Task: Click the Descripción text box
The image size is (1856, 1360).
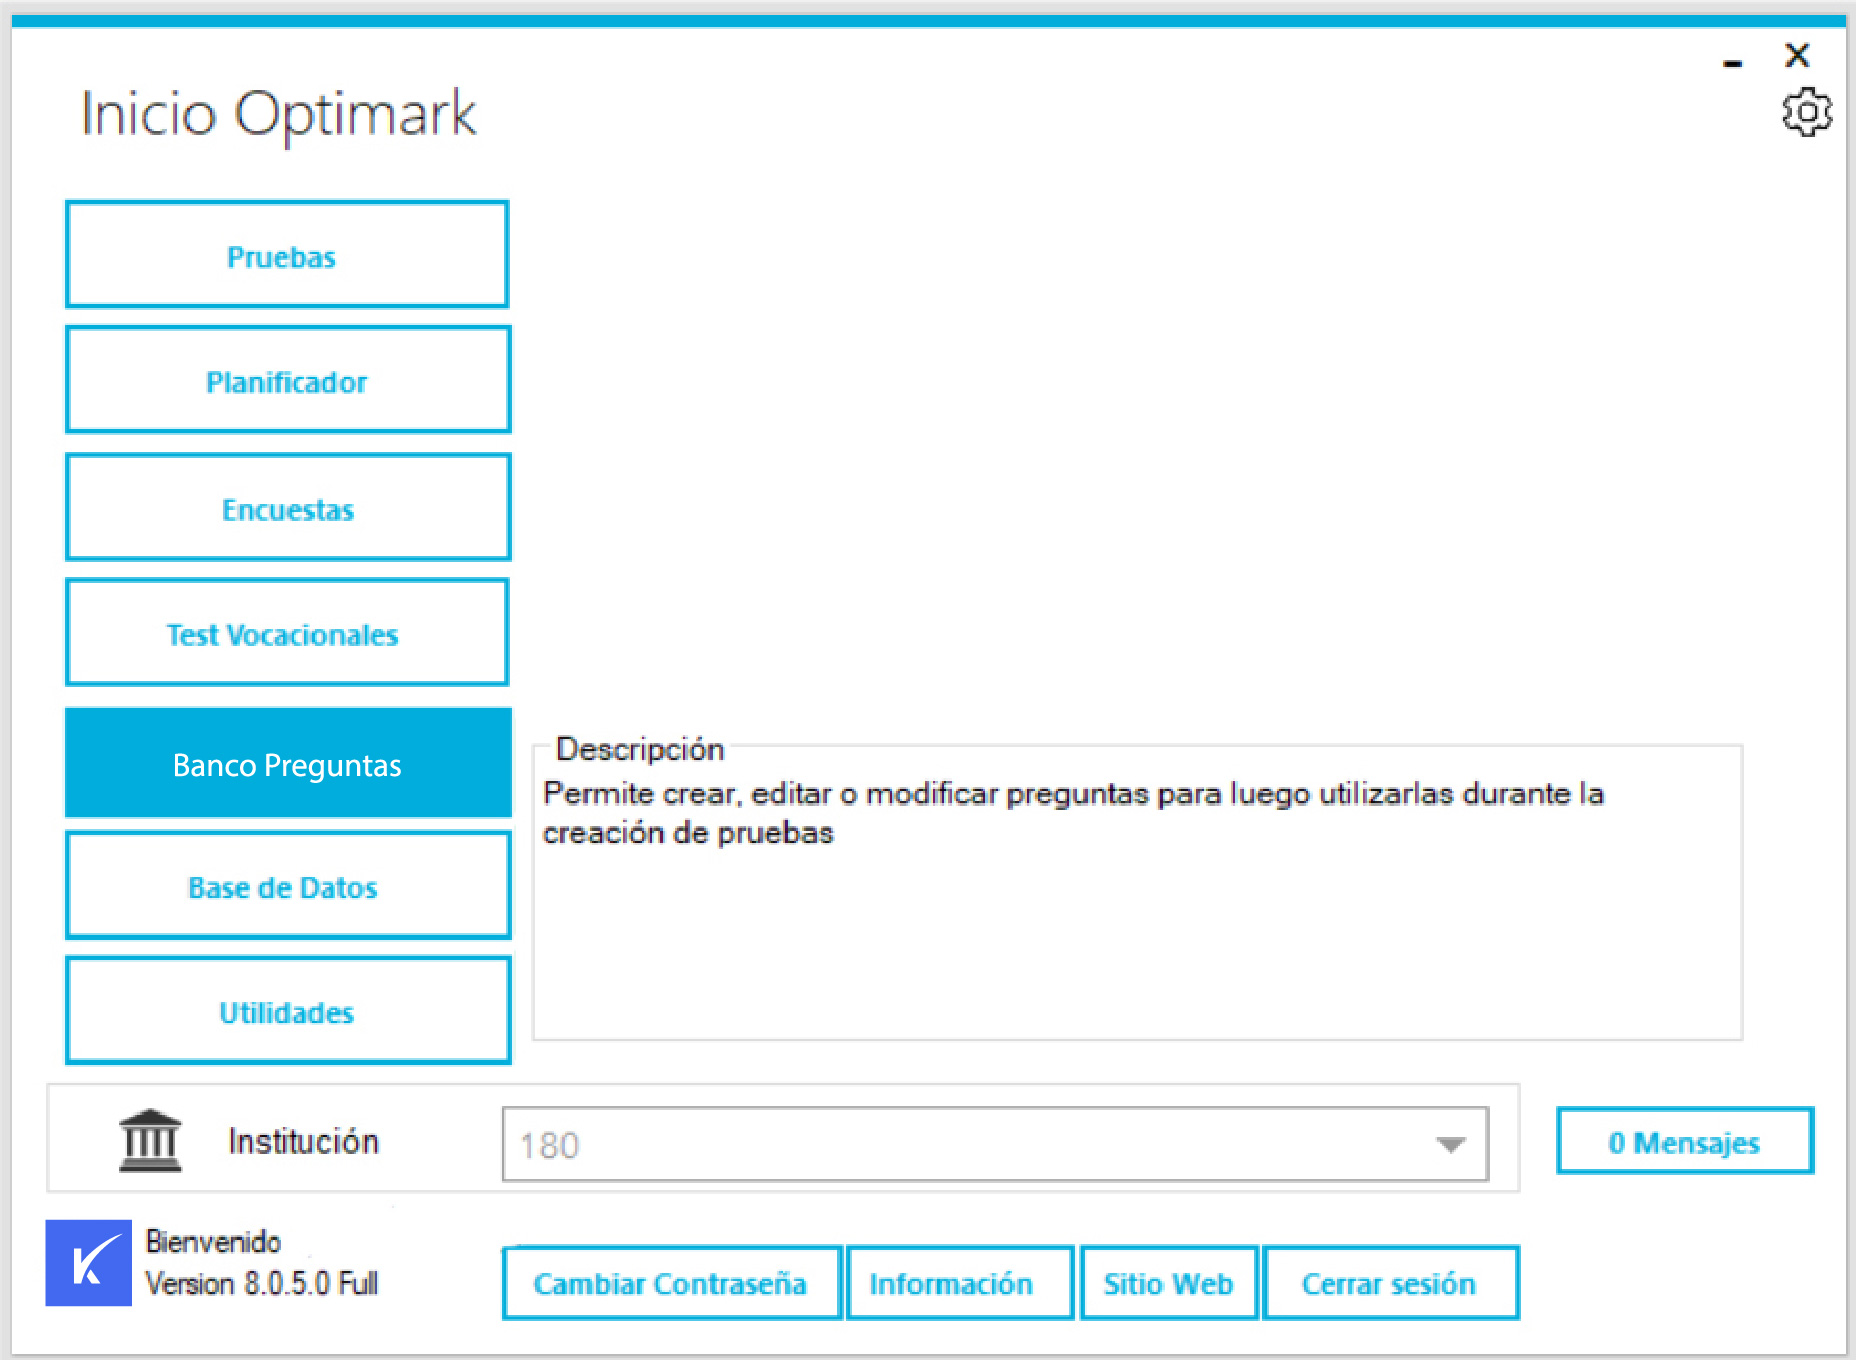Action: [x=1137, y=892]
